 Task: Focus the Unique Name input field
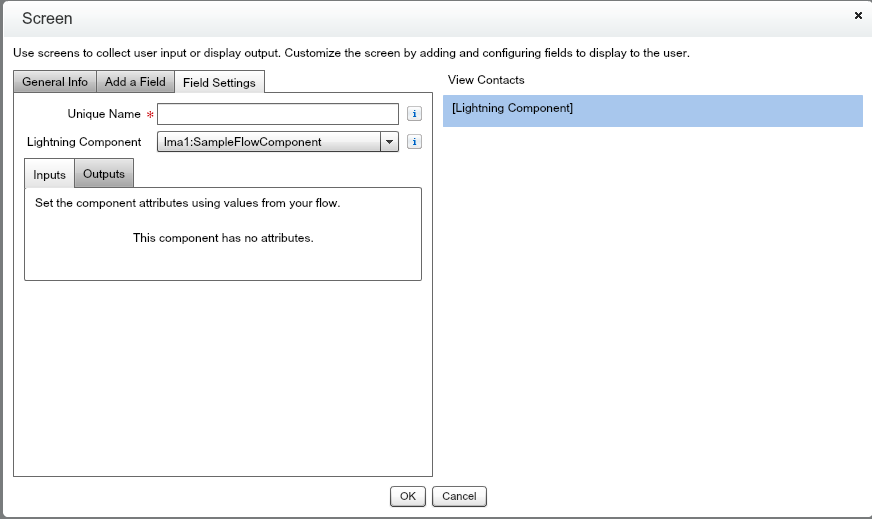click(x=278, y=114)
